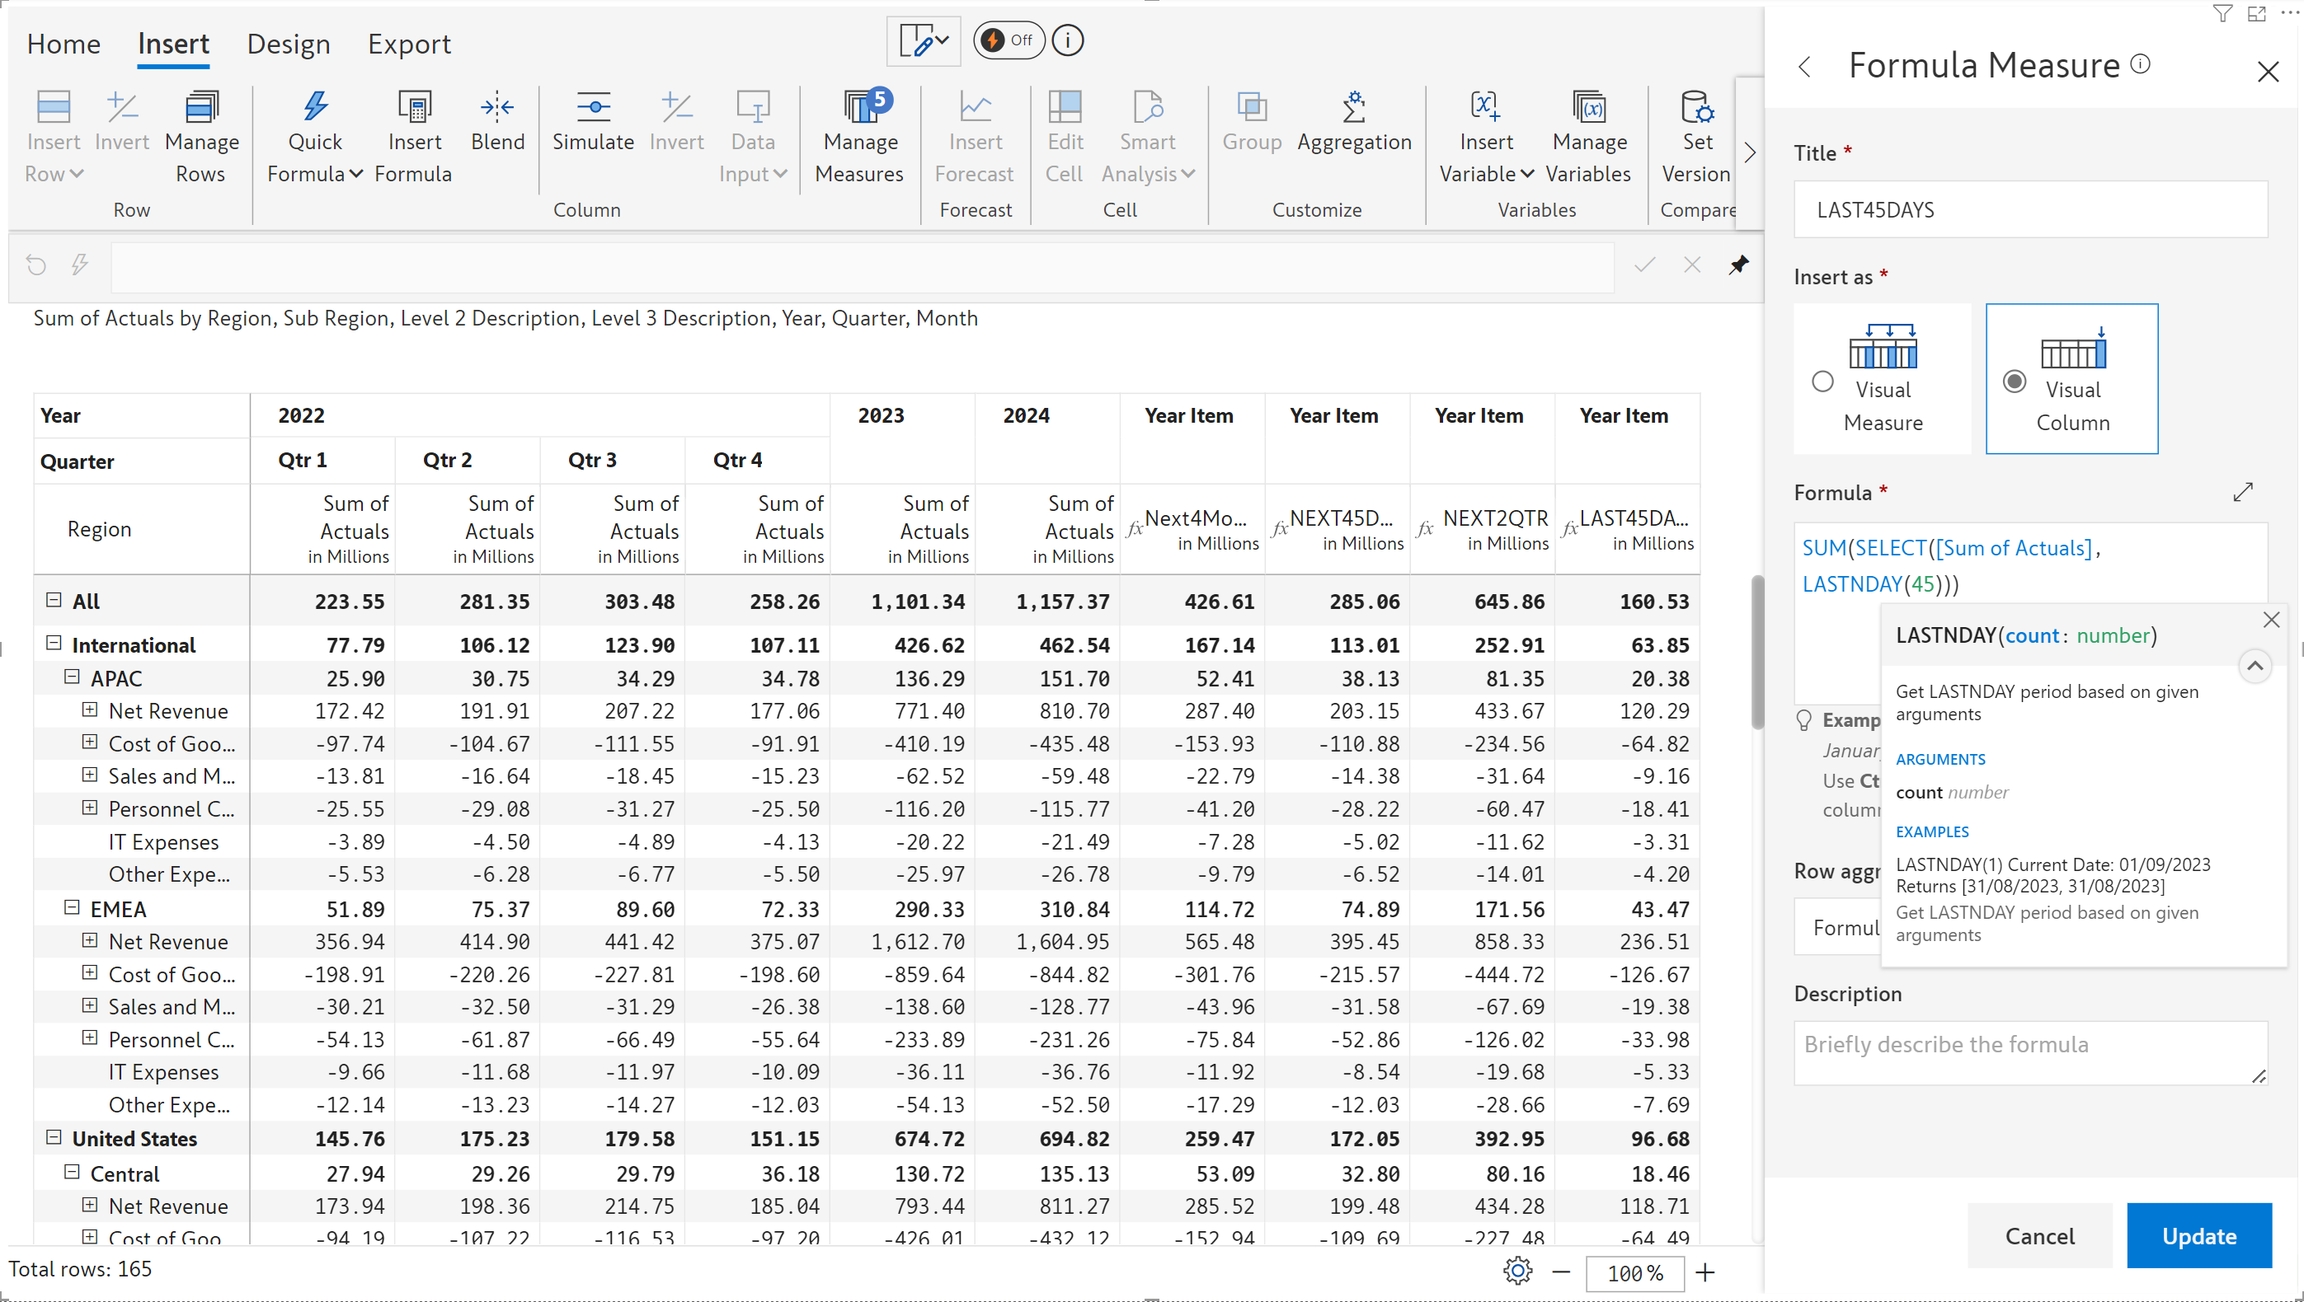Open Aggregation settings in ribbon

[x=1354, y=108]
